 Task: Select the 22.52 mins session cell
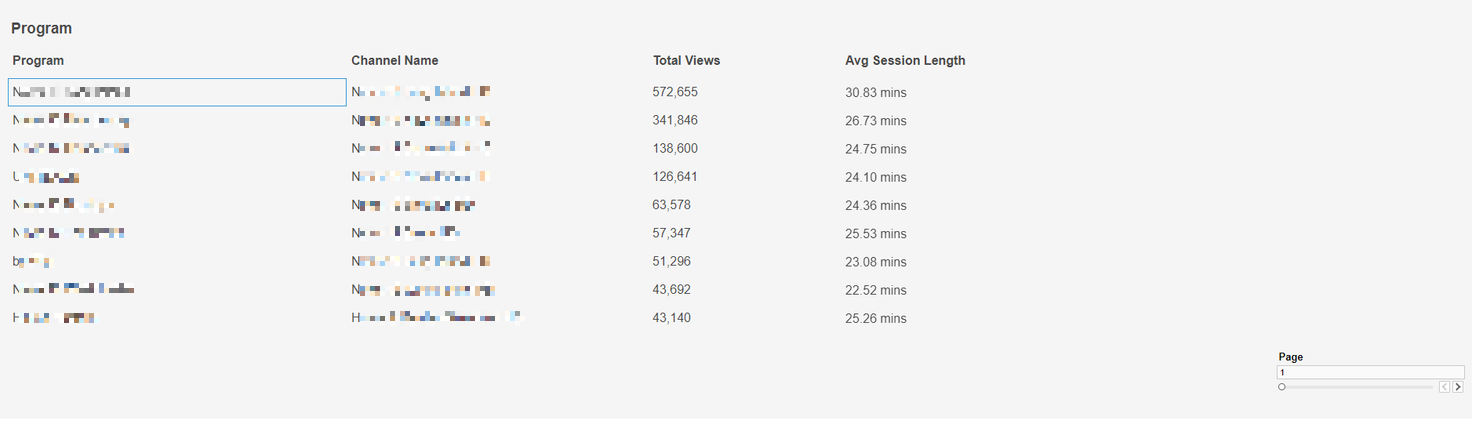876,290
